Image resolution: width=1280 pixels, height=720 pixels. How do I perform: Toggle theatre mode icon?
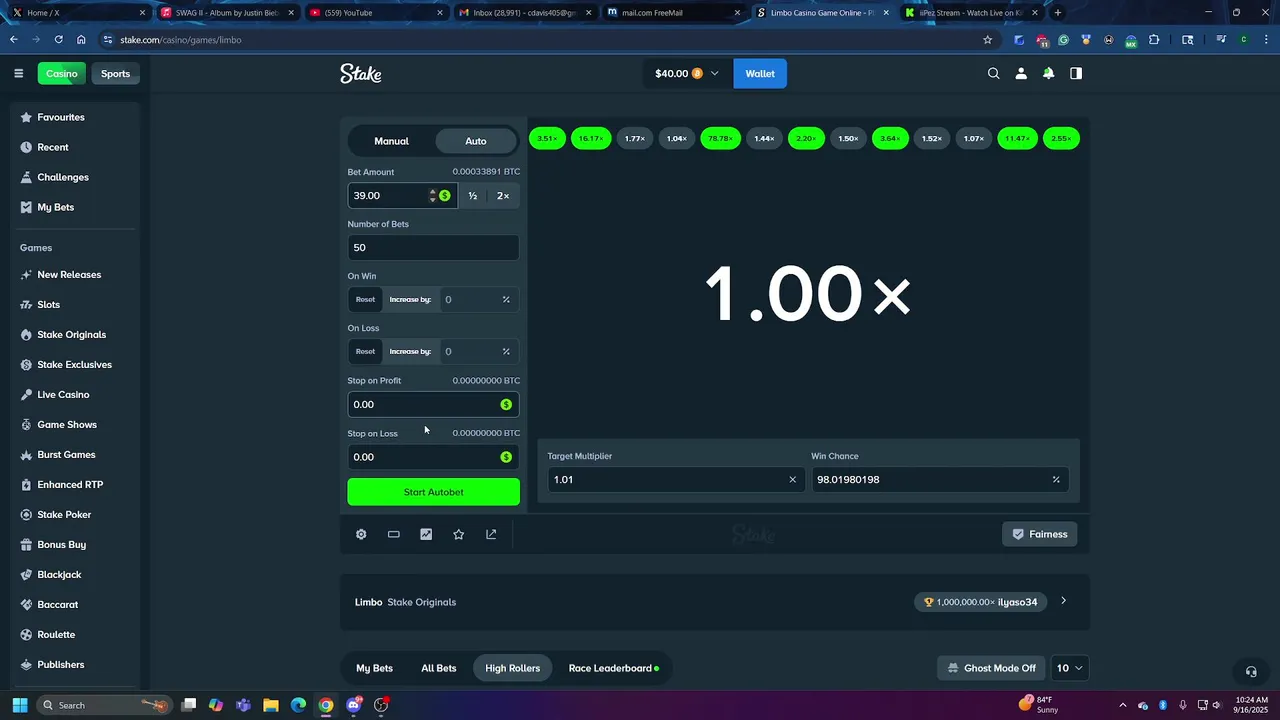click(394, 534)
